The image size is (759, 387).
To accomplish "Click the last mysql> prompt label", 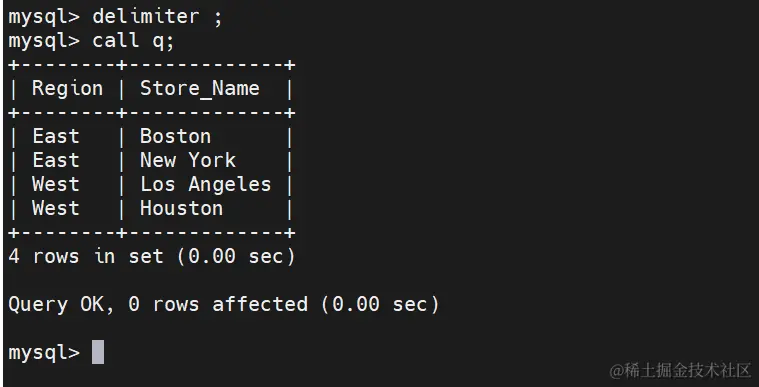I will tap(44, 353).
